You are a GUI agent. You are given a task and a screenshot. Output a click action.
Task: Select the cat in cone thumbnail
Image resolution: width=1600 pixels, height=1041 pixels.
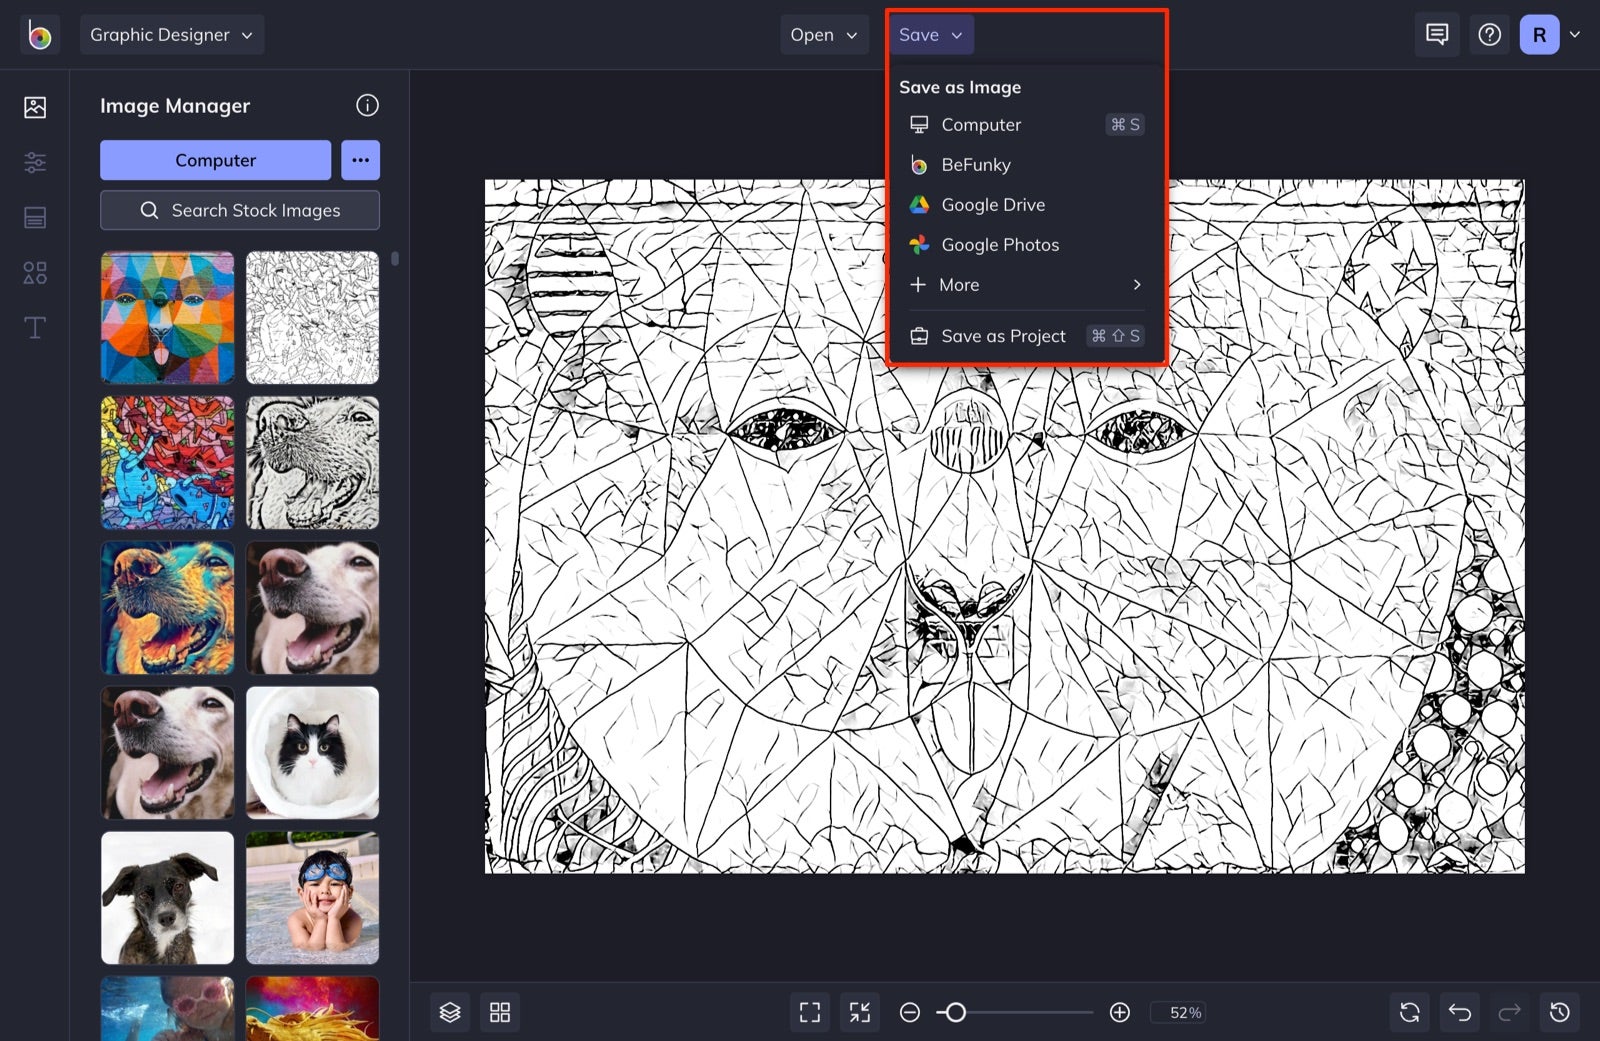pyautogui.click(x=312, y=752)
